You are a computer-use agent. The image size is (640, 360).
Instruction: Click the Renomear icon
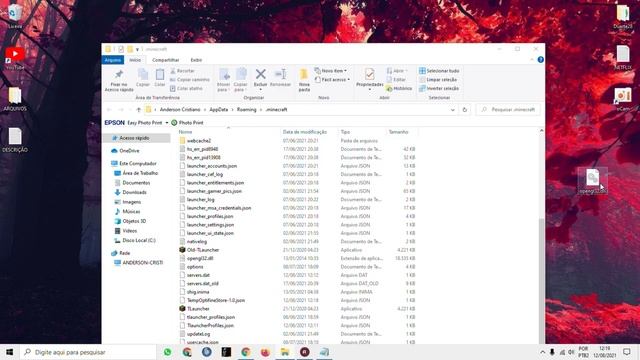tap(280, 74)
